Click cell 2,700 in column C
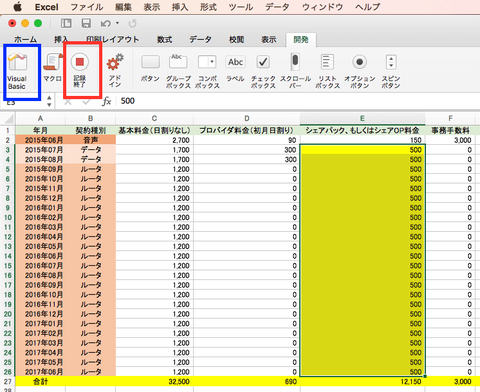The width and height of the screenshot is (480, 392). (x=154, y=140)
